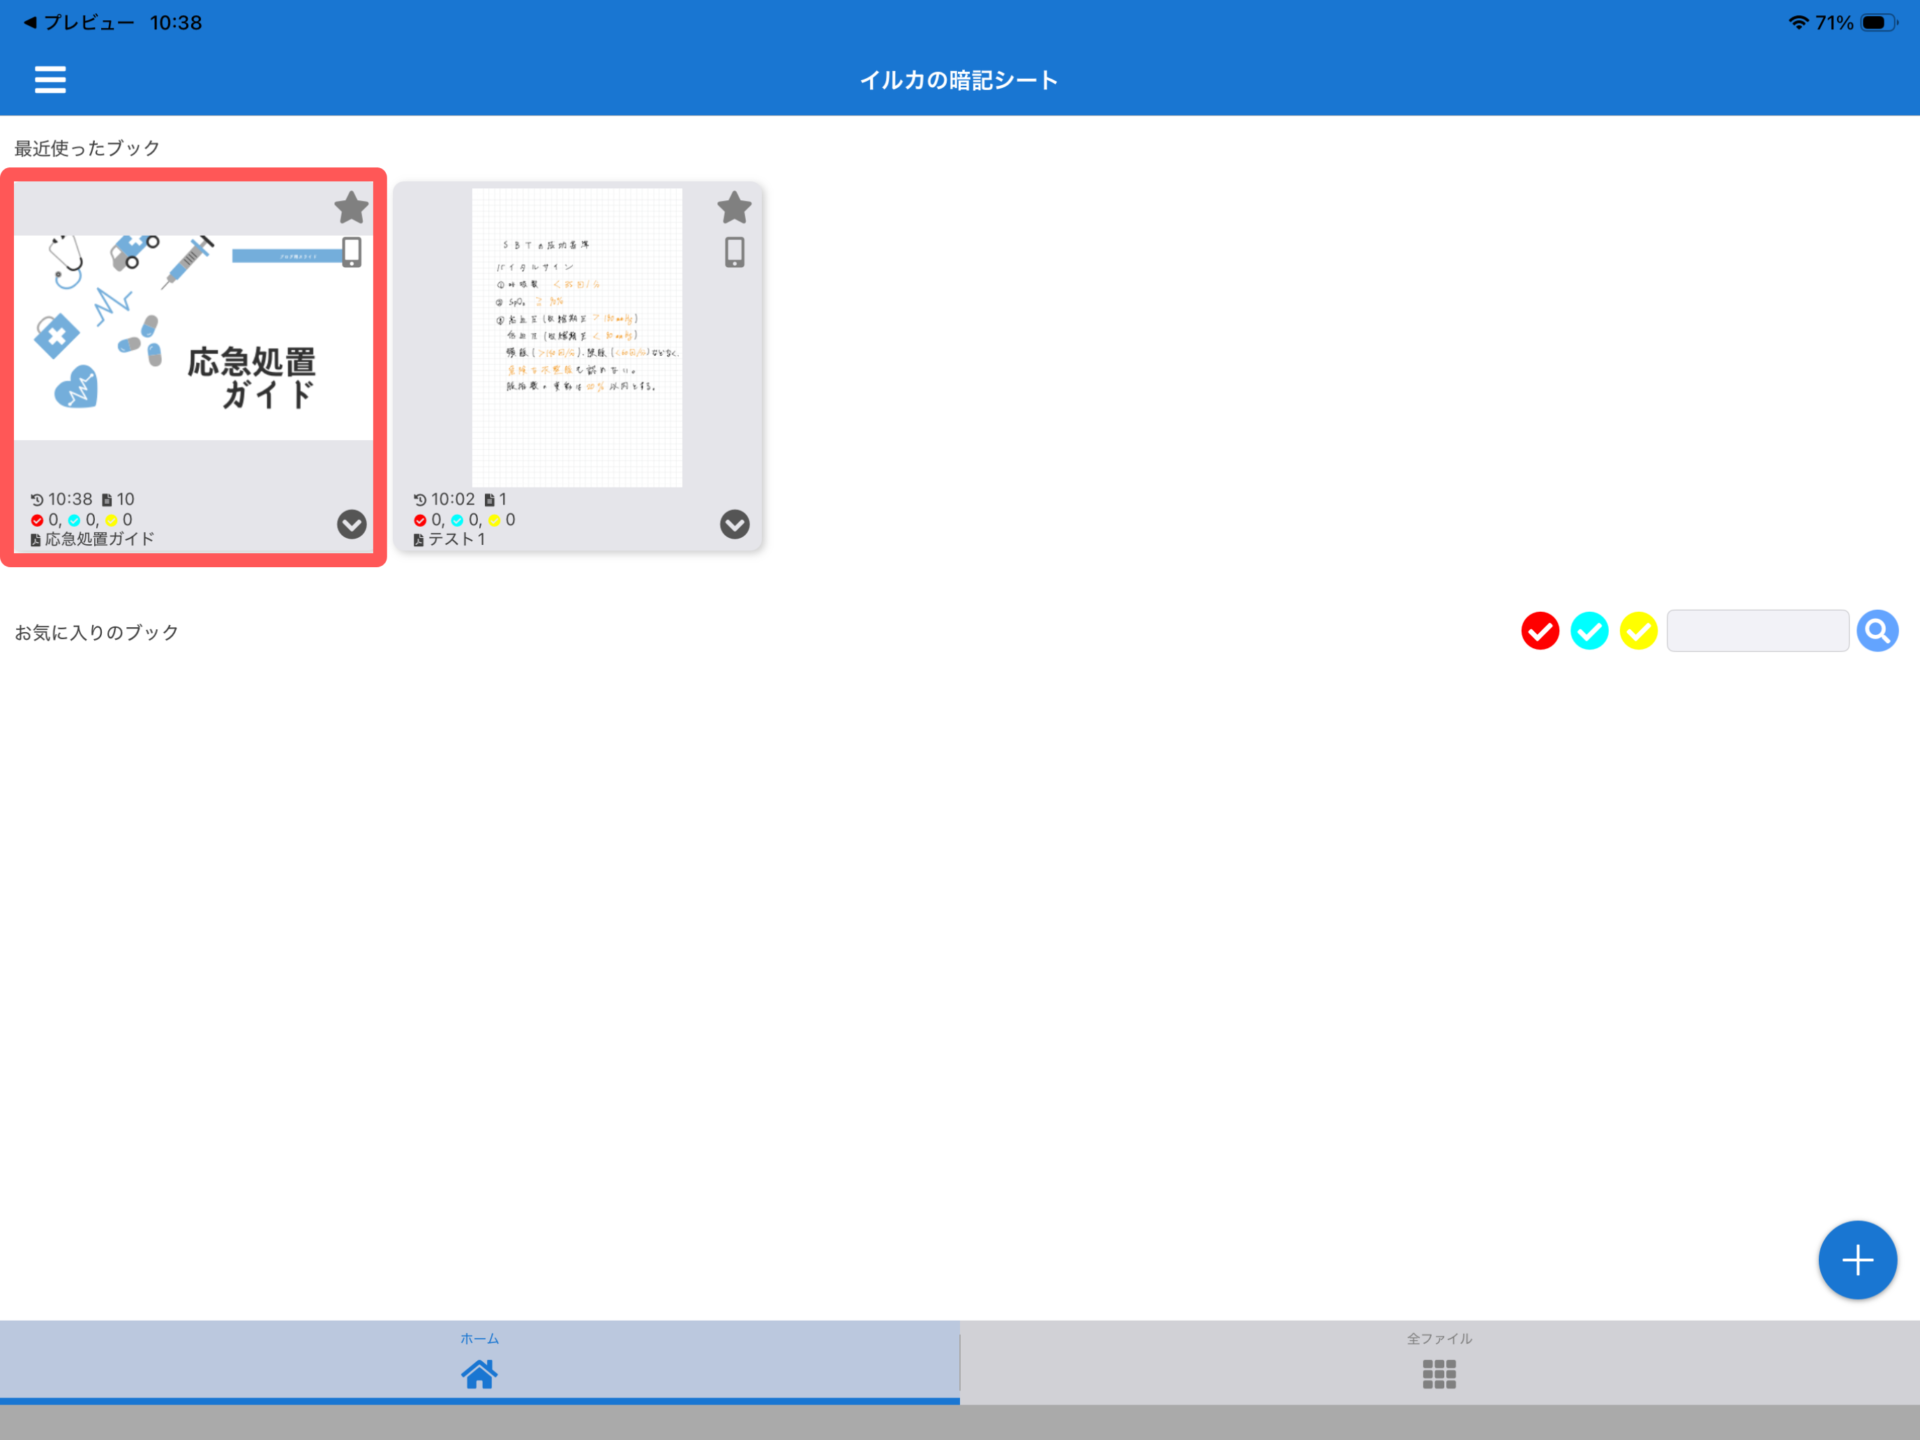Open the テスト1 handwritten note thumbnail
The height and width of the screenshot is (1440, 1920).
[577, 337]
